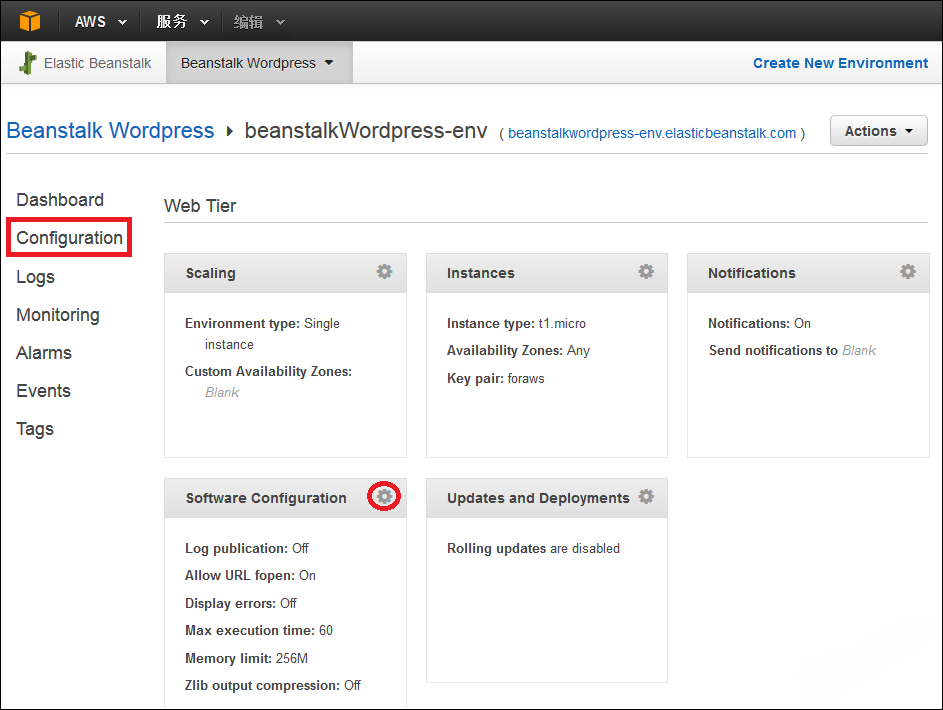Open the Logs section
The width and height of the screenshot is (943, 710).
35,277
